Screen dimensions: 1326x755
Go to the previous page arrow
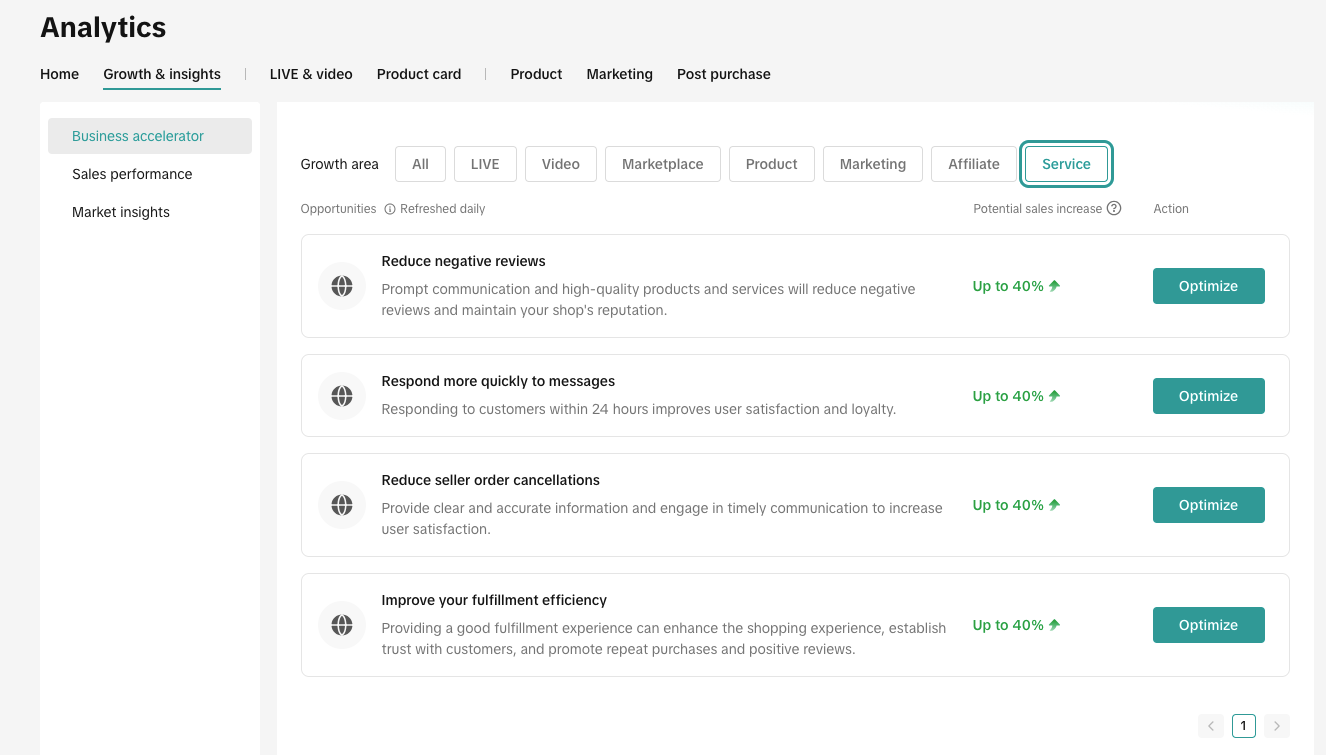[1210, 726]
